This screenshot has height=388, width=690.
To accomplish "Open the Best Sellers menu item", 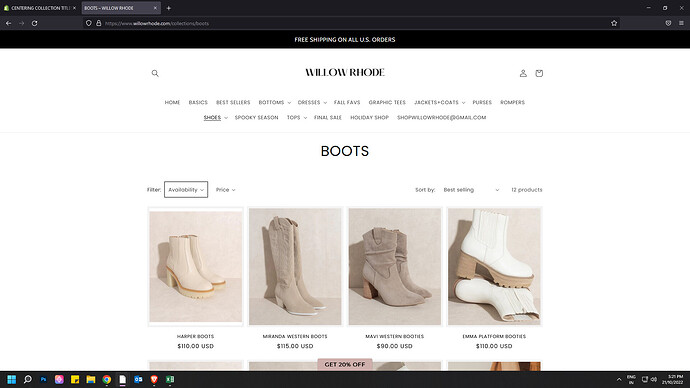I will 233,102.
